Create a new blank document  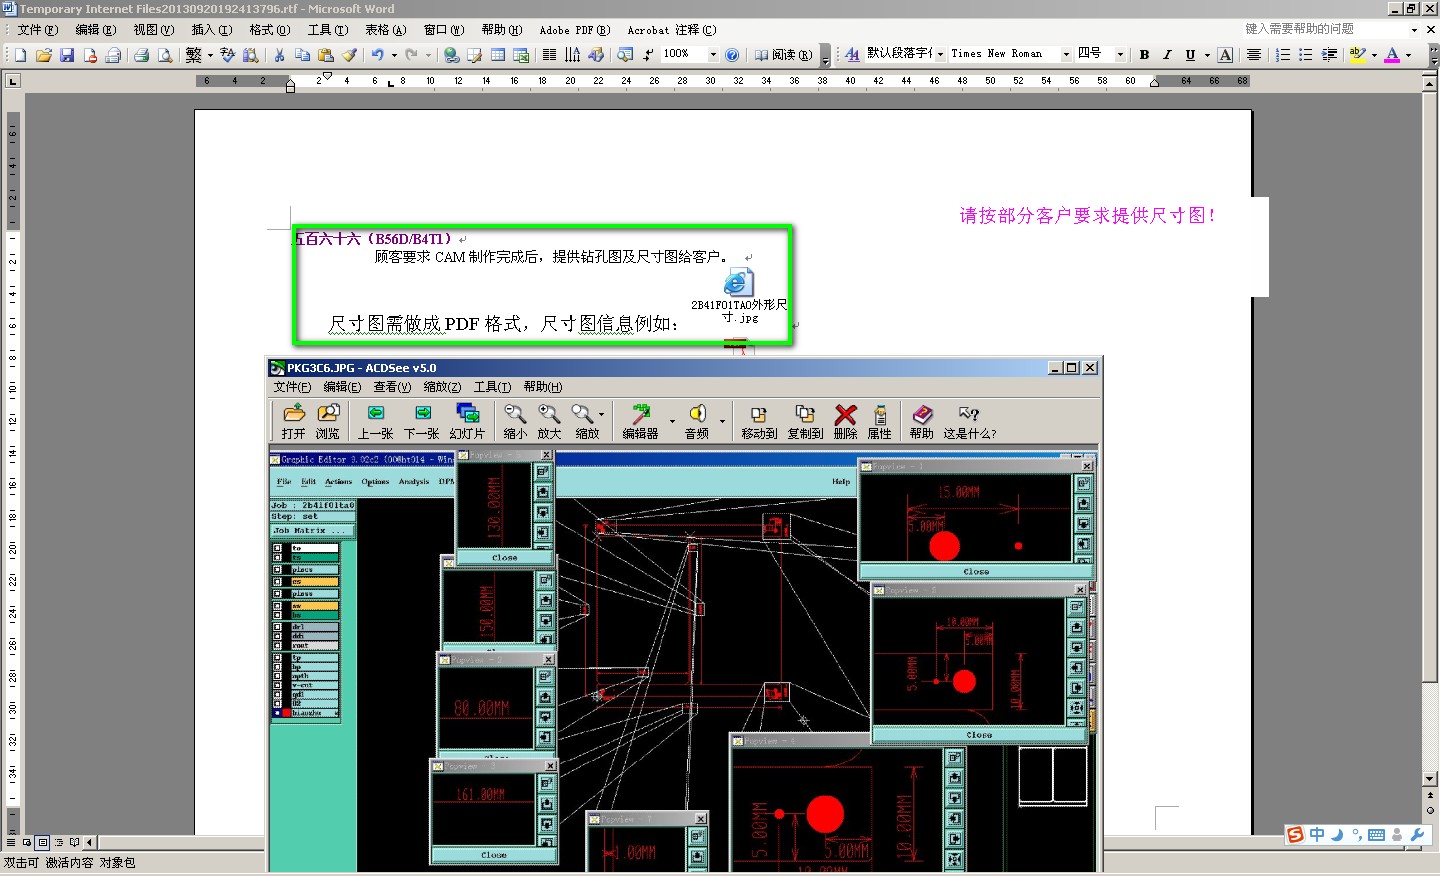pyautogui.click(x=20, y=55)
